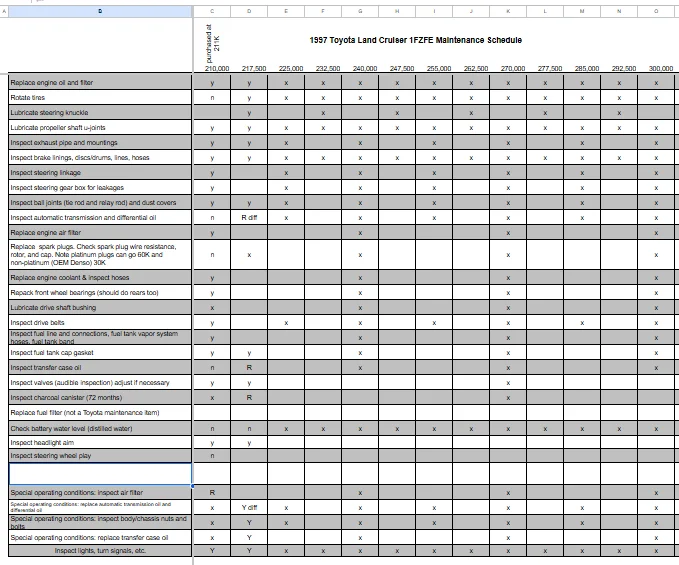Select 'Inspect drive belts' cell
Screen dimensions: 679x565
(100, 323)
